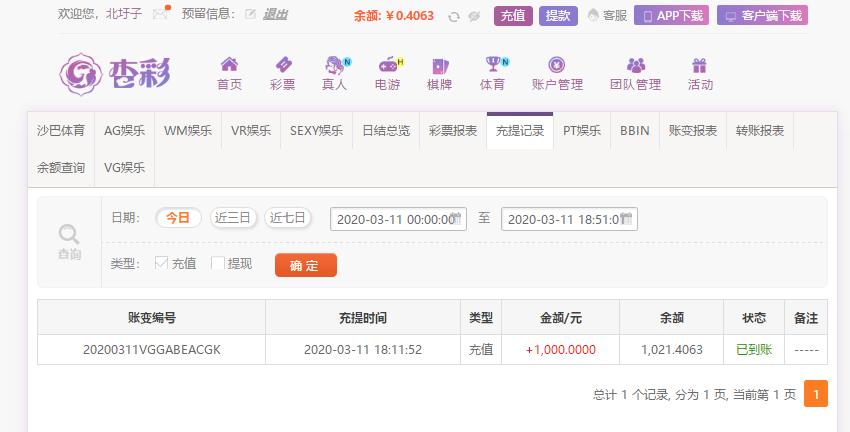The height and width of the screenshot is (432, 850).
Task: Click the start date input field
Action: (398, 219)
